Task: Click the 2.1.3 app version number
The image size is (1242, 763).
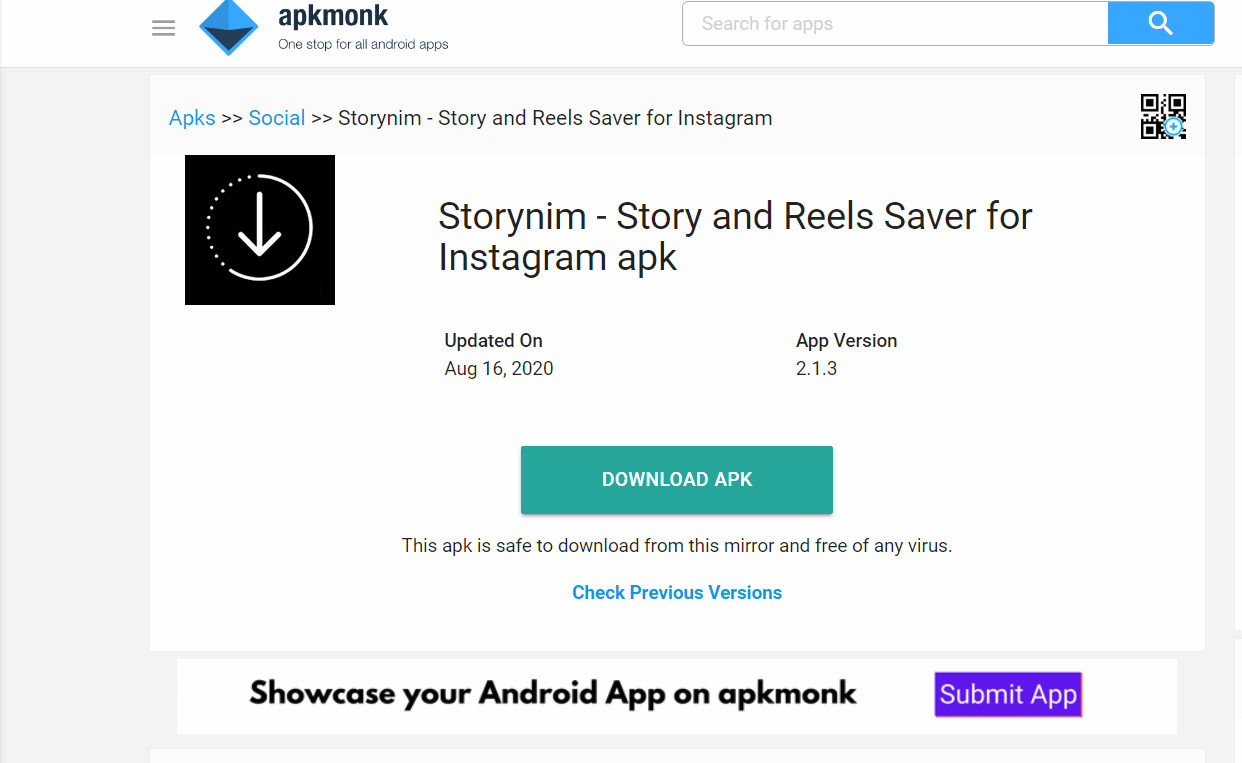Action: tap(817, 369)
